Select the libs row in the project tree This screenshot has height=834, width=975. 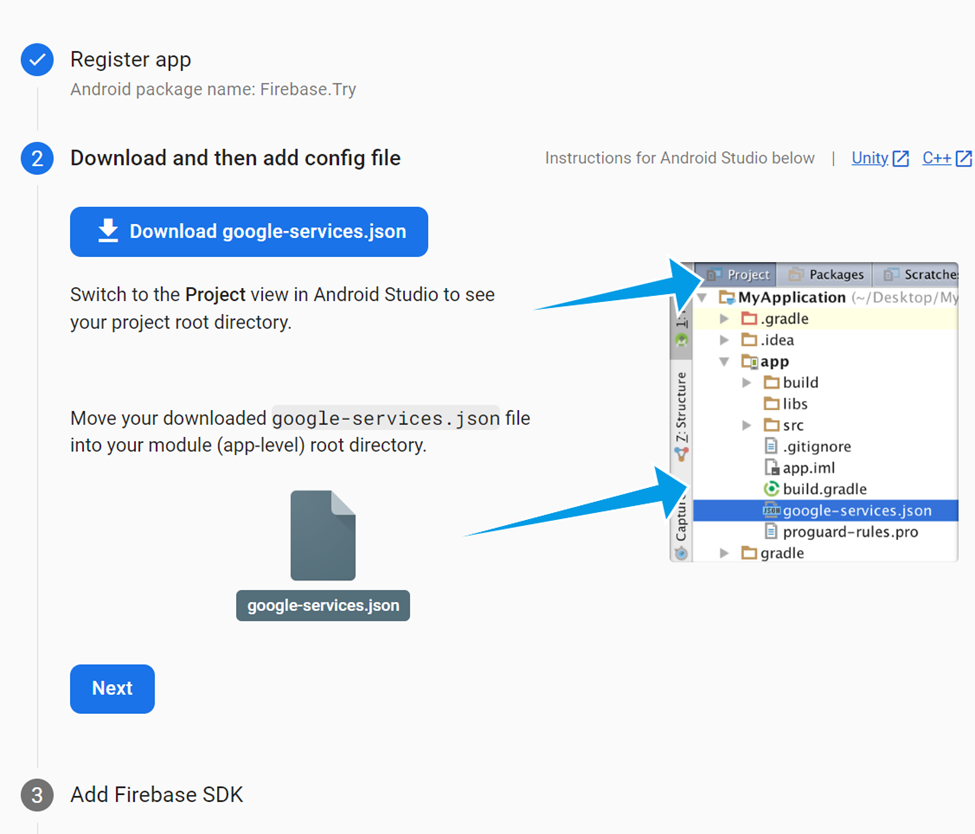coord(826,404)
